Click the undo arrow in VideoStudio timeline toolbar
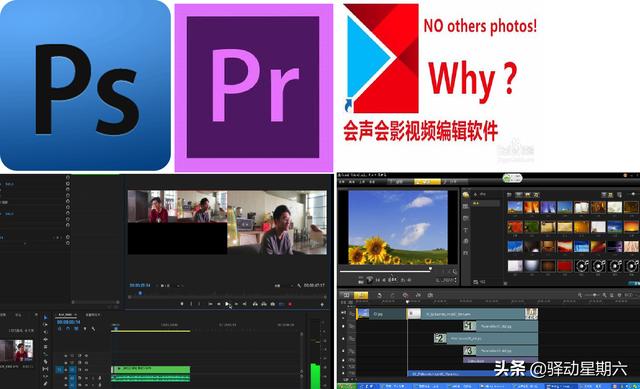This screenshot has width=640, height=389. point(379,295)
